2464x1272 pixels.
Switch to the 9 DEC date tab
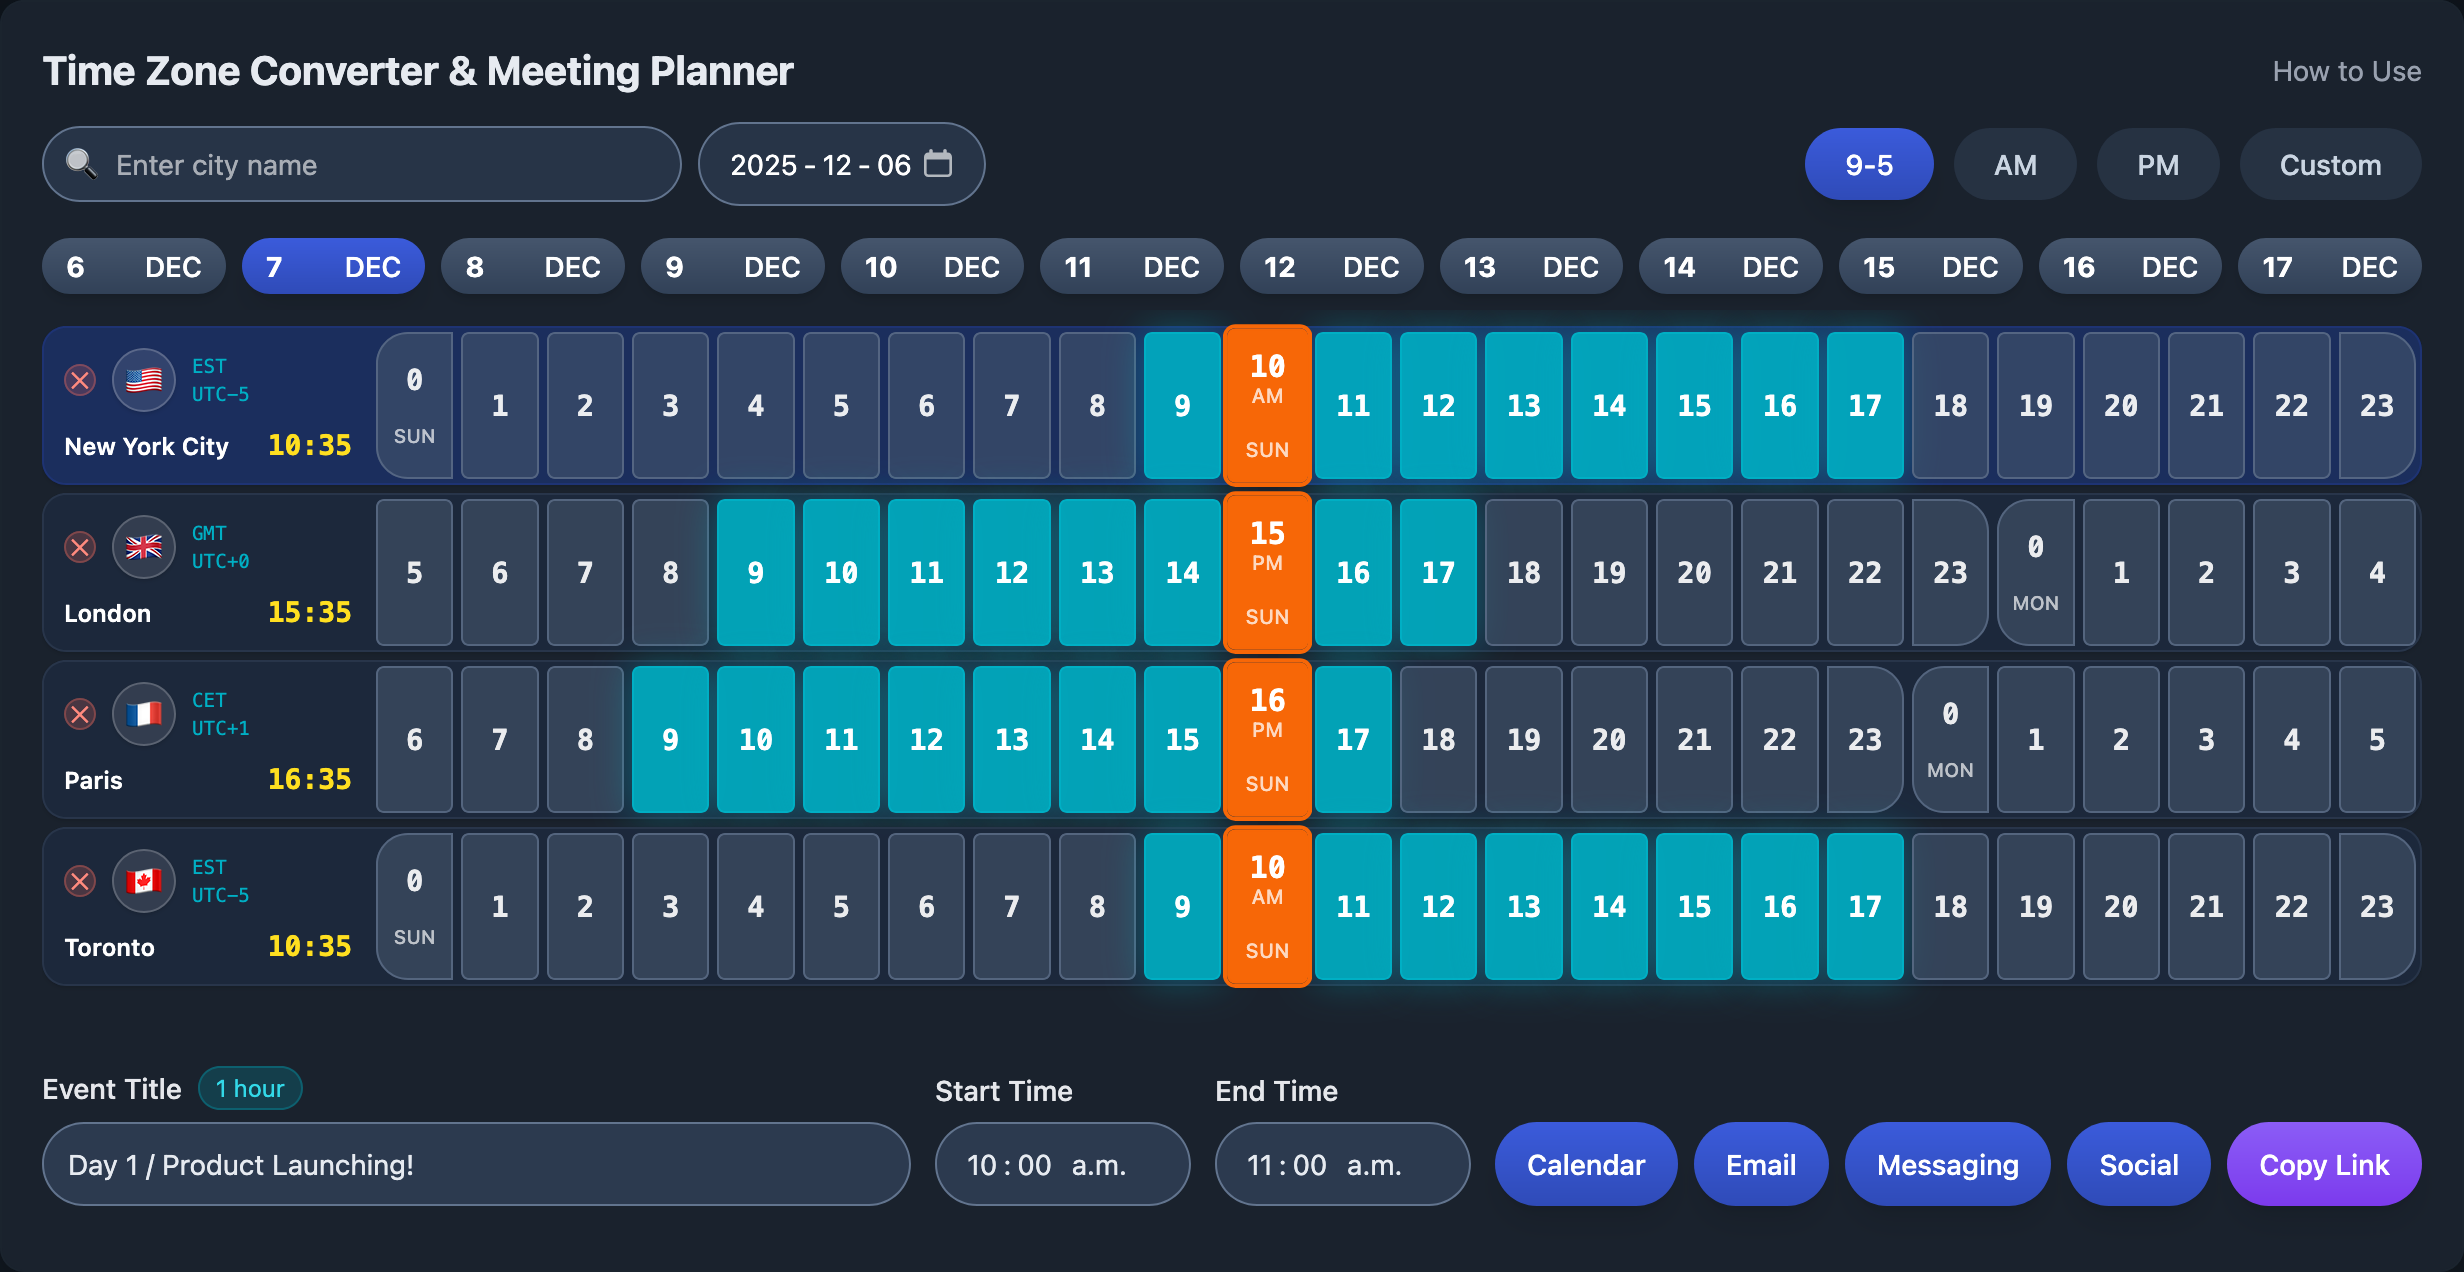click(732, 267)
